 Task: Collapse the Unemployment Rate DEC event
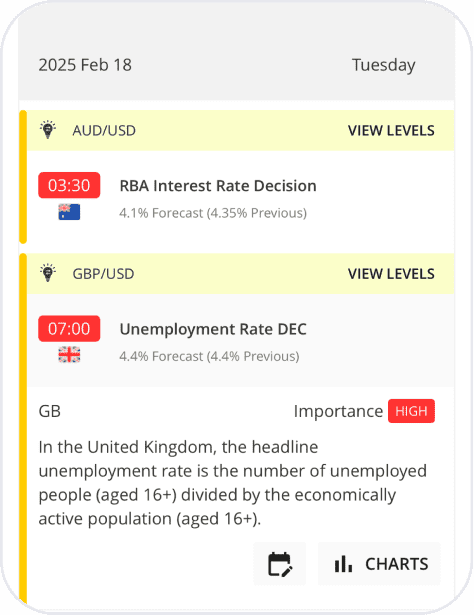tap(240, 340)
